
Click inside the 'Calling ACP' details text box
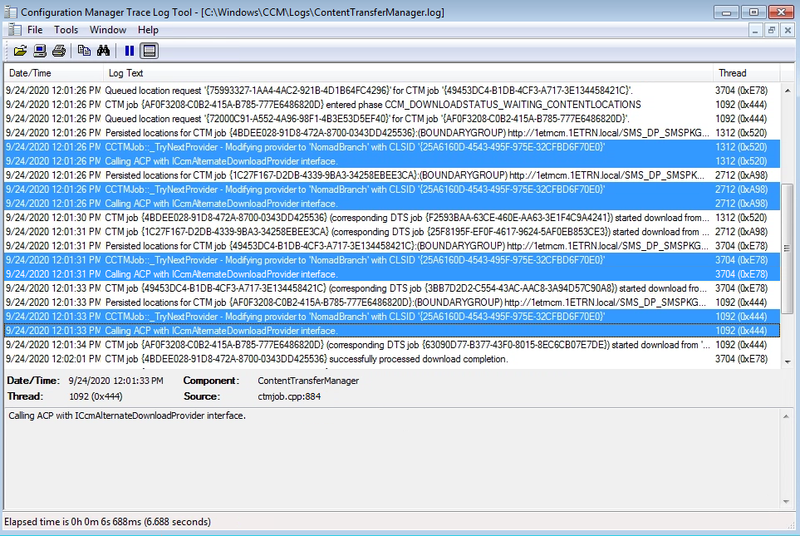[x=400, y=460]
